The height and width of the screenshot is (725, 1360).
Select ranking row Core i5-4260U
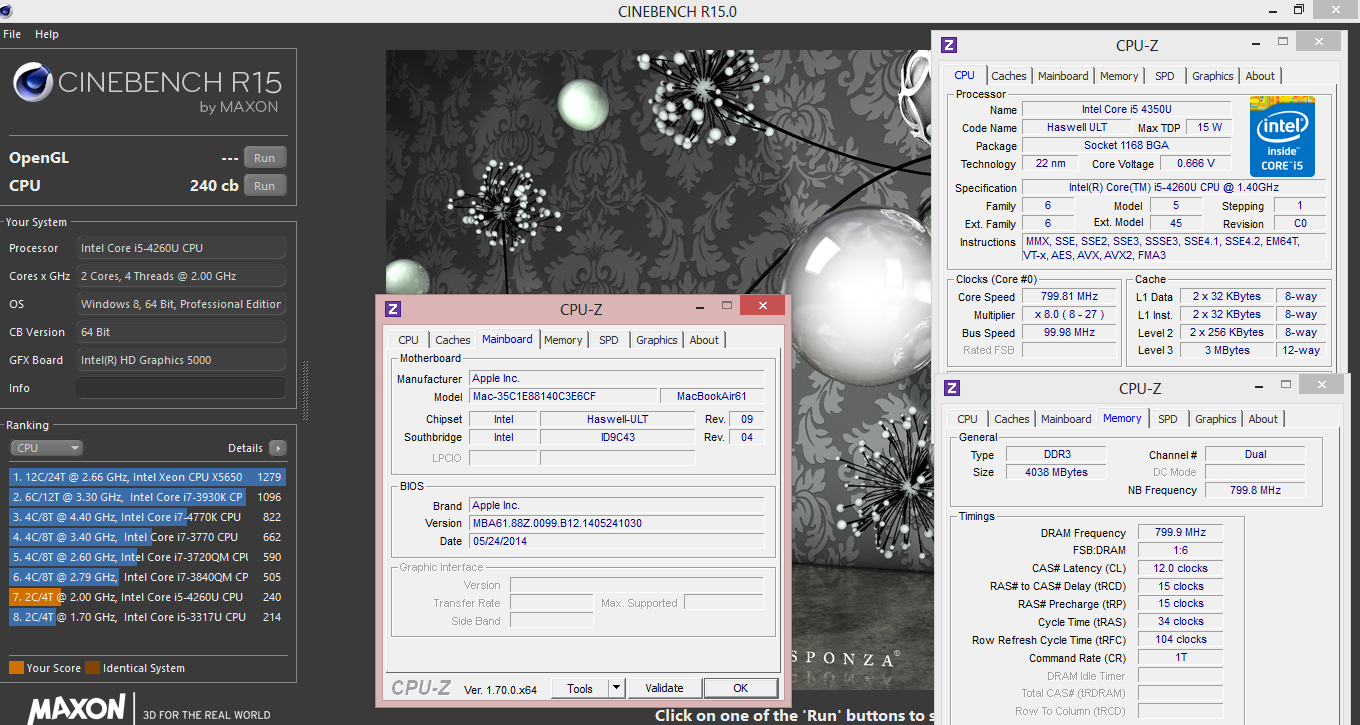(x=148, y=597)
